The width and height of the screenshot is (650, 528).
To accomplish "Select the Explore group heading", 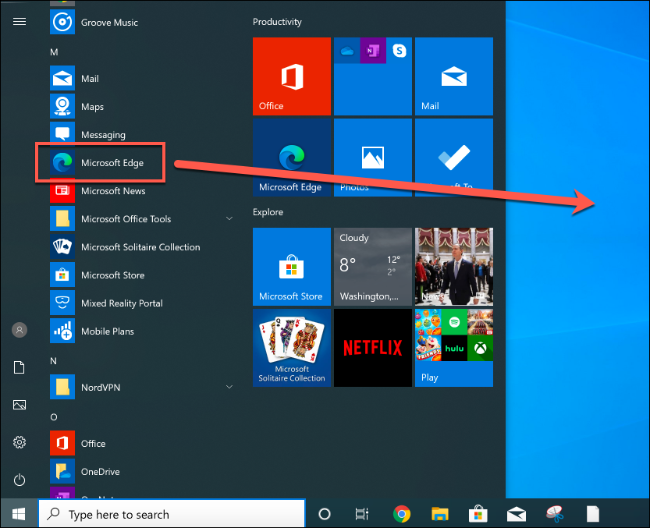I will [x=268, y=212].
